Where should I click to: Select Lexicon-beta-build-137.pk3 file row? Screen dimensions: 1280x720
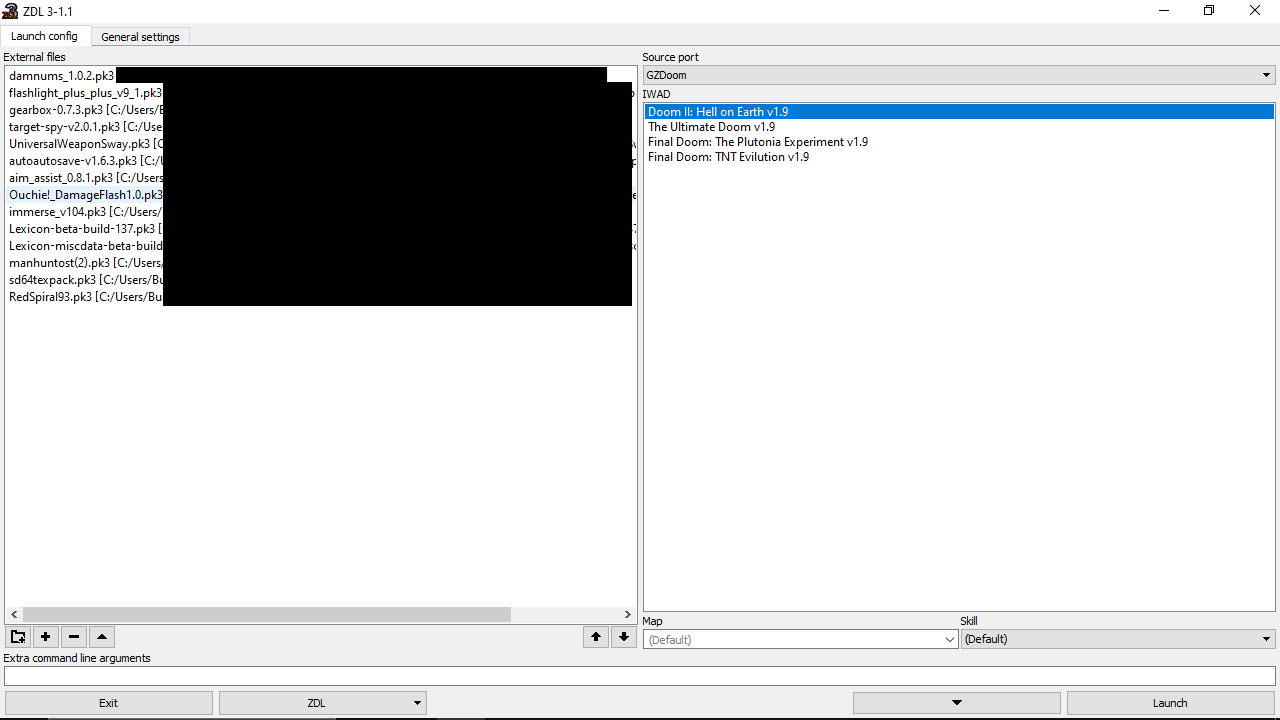pyautogui.click(x=320, y=229)
